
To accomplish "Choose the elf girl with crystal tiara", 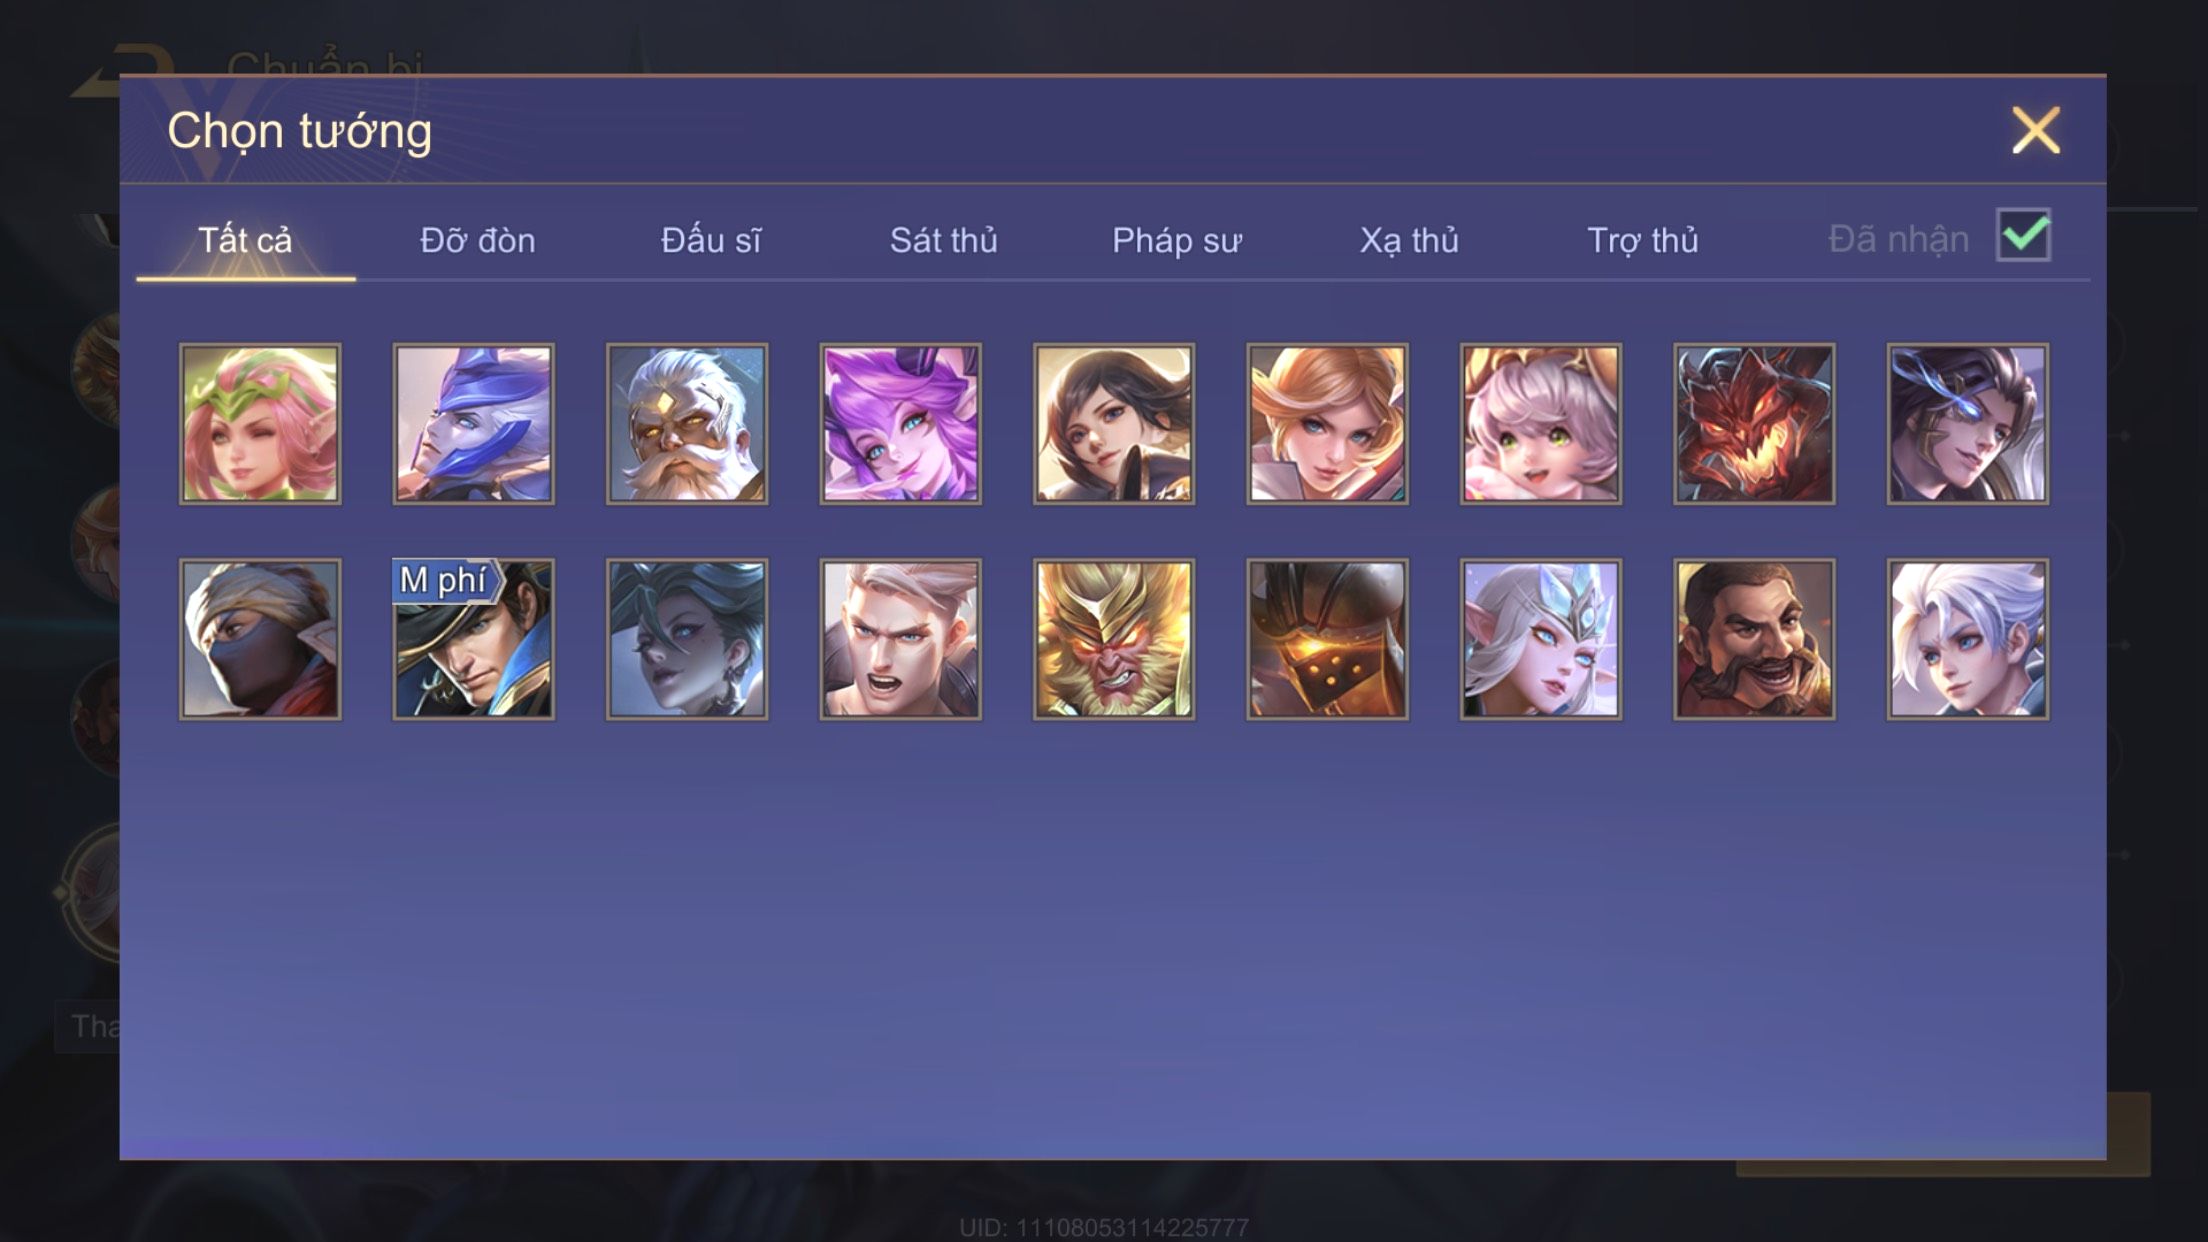I will [x=1541, y=639].
